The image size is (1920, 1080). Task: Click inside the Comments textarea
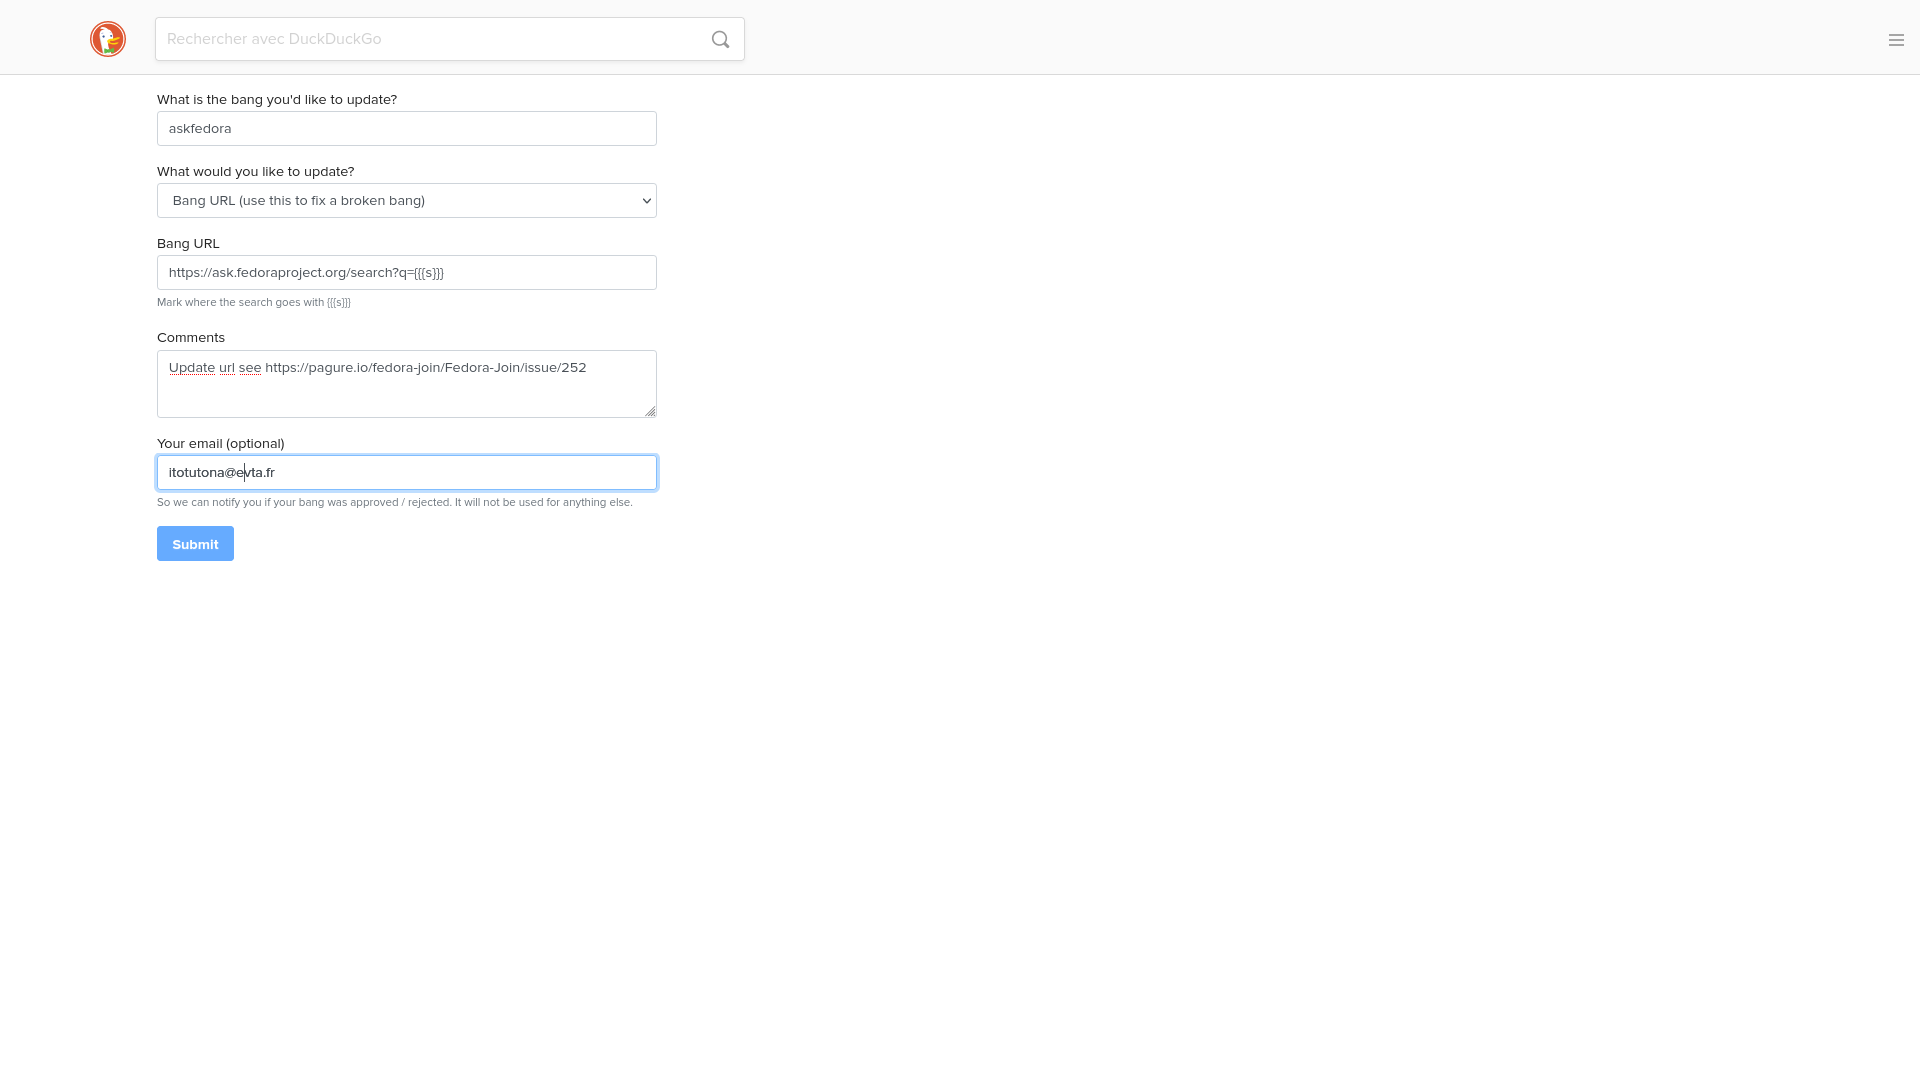(x=407, y=384)
